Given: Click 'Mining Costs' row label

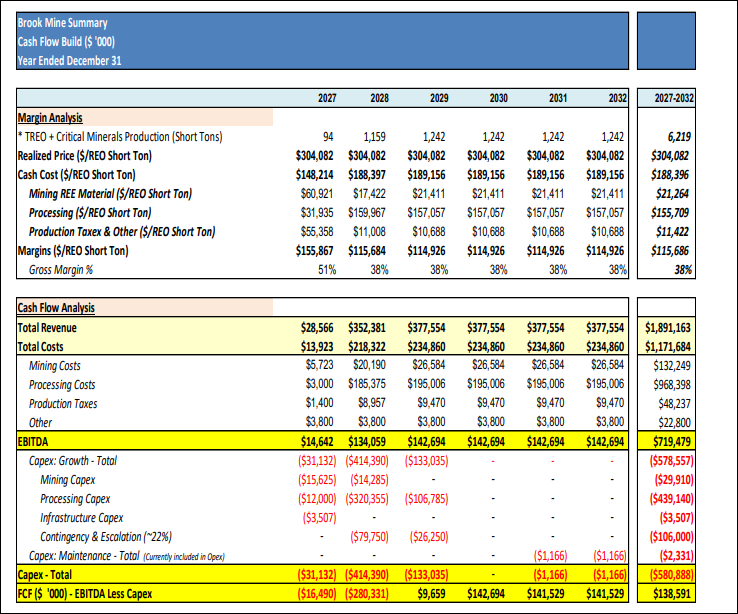Looking at the screenshot, I should [x=55, y=366].
